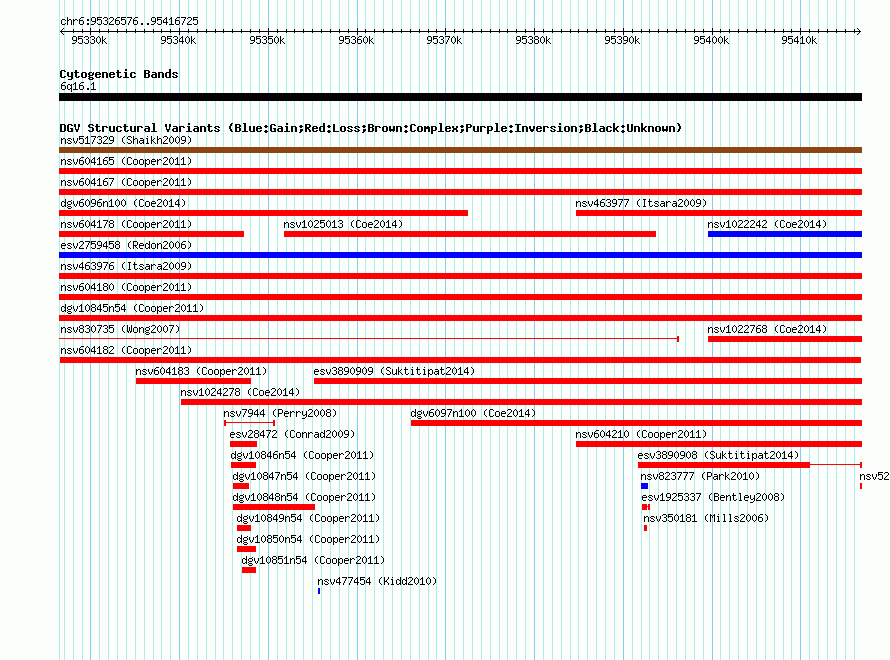
Task: Click dgv10850n54 (Cooper2011) label
Action: coord(308,539)
